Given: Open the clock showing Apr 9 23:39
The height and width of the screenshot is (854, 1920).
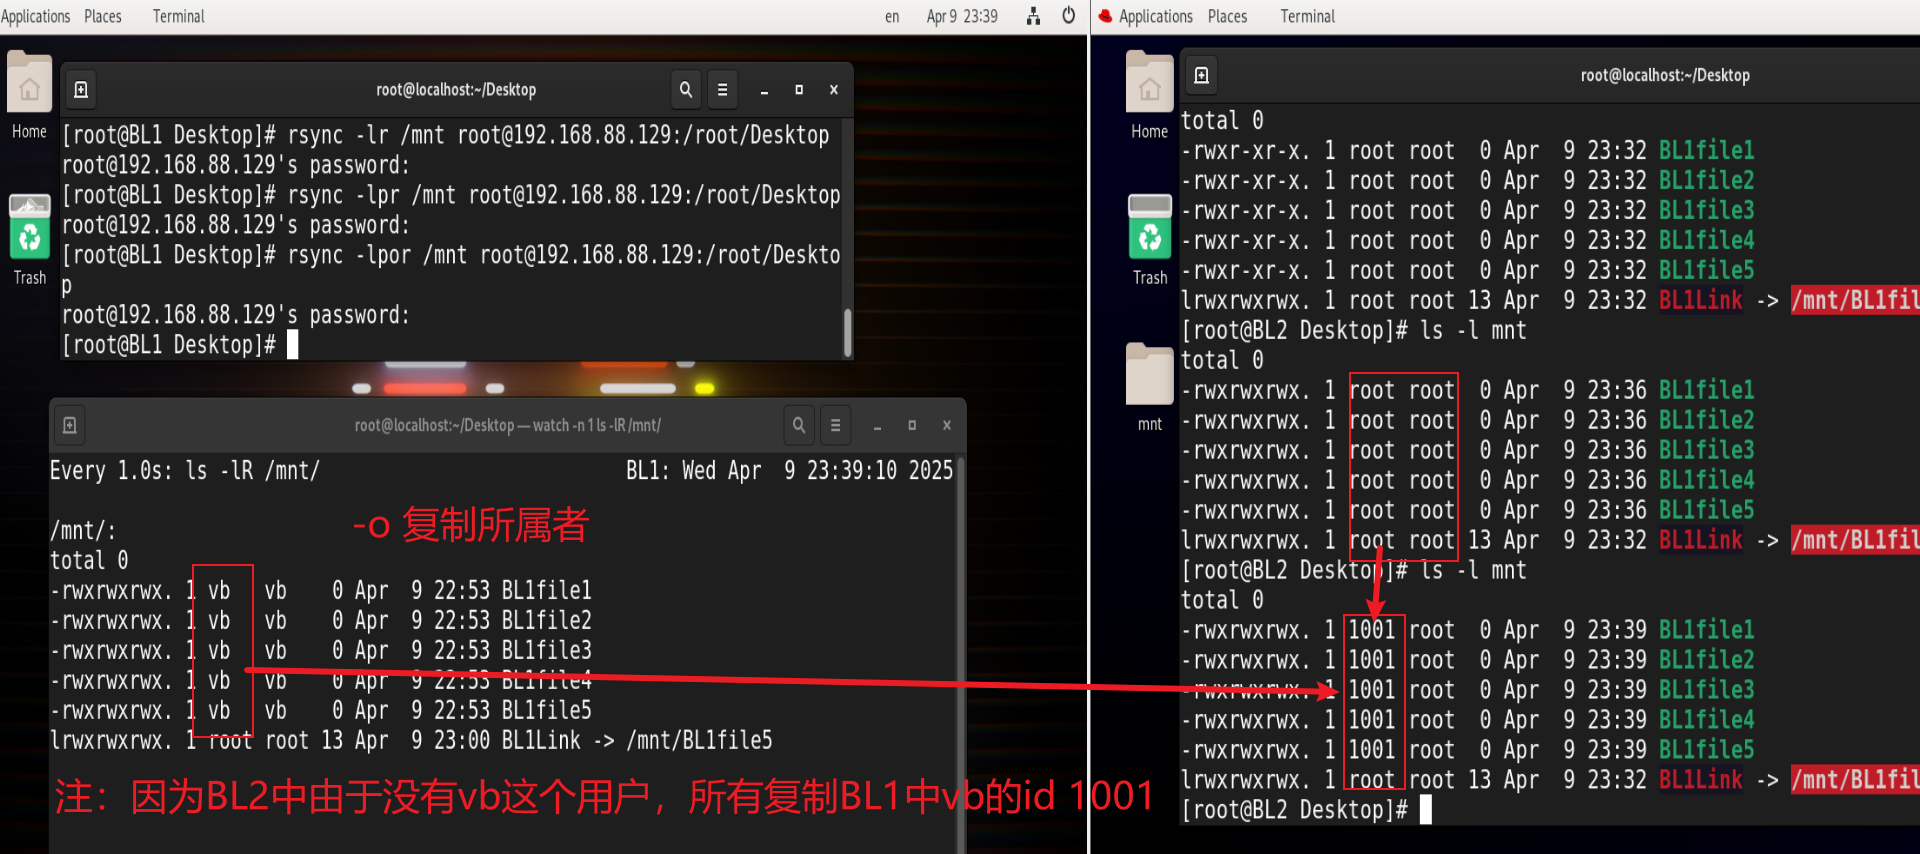Looking at the screenshot, I should 962,16.
